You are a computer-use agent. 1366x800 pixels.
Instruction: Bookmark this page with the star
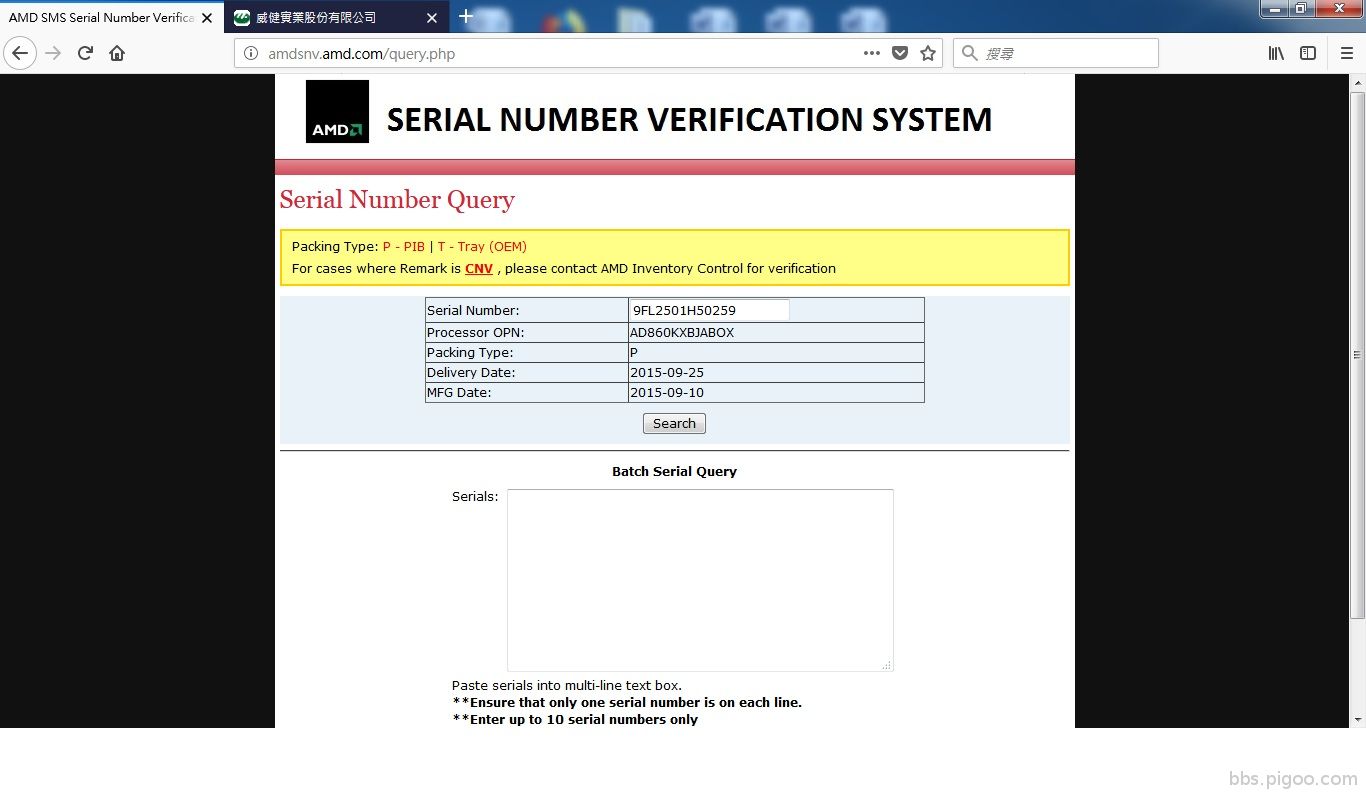click(928, 53)
